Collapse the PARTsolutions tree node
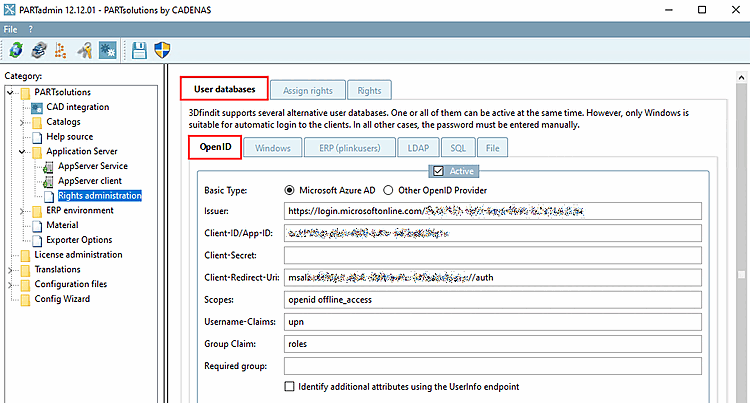 10,92
